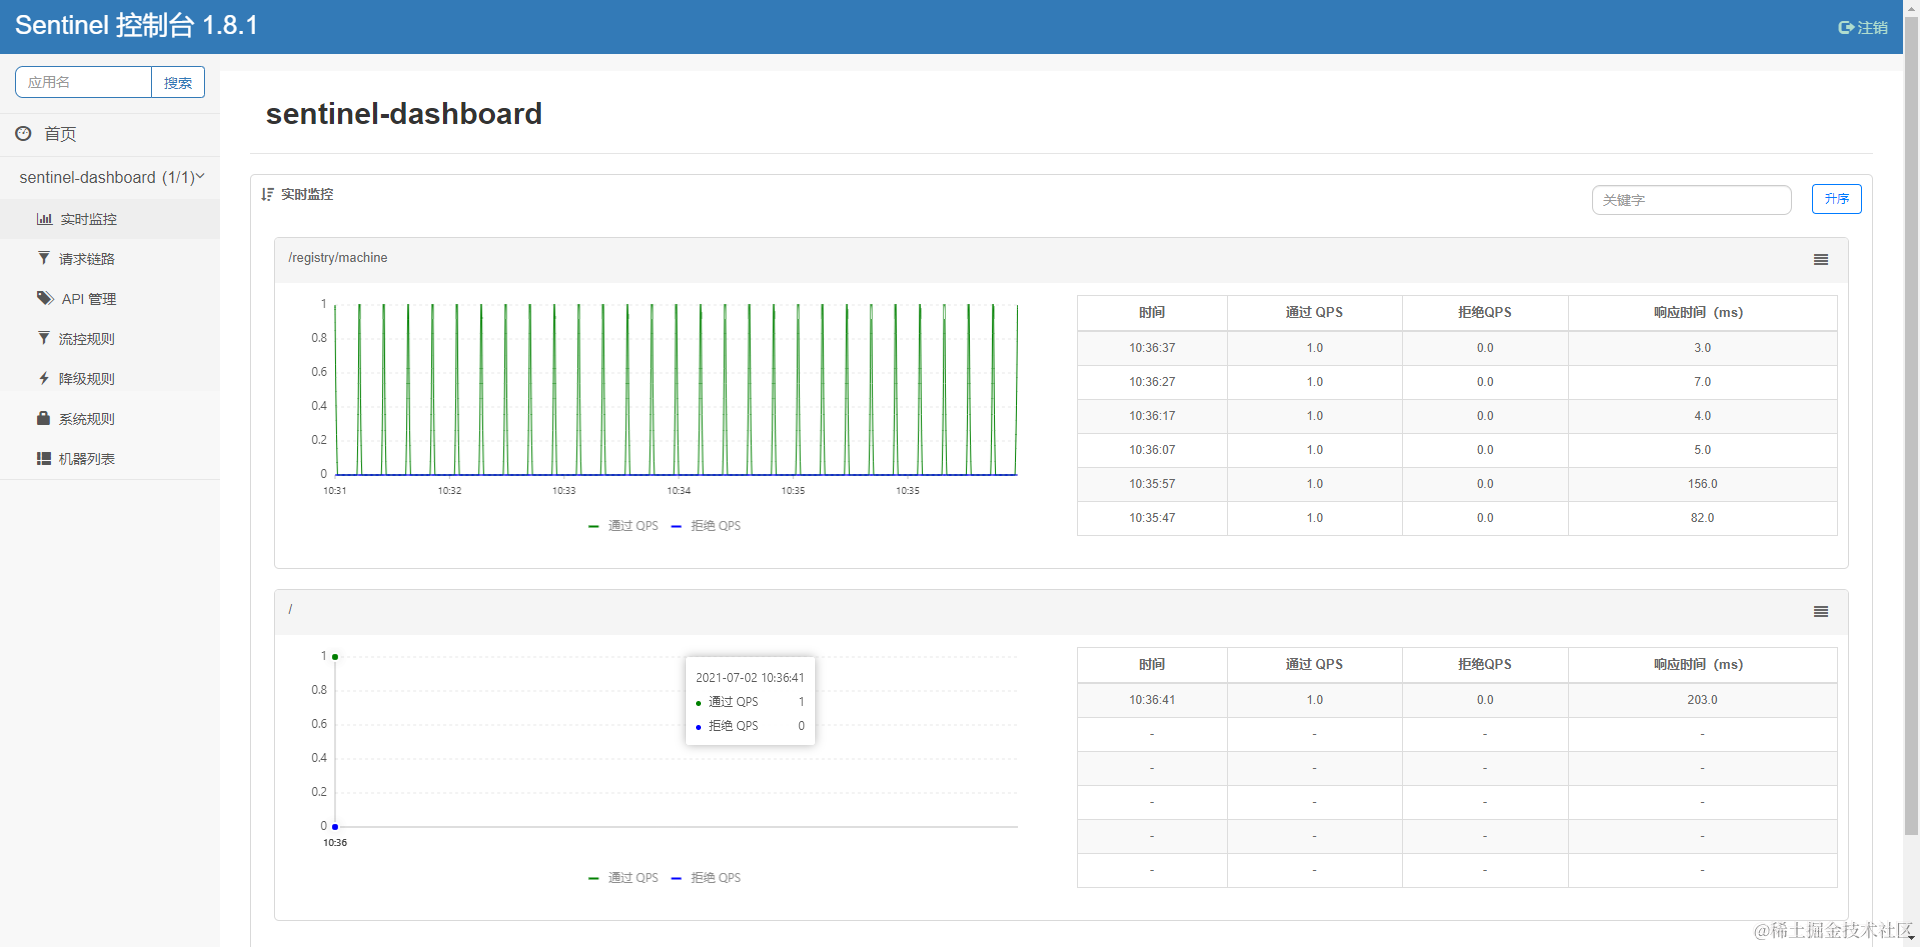The width and height of the screenshot is (1920, 947).
Task: Click the 搜索 search button
Action: pyautogui.click(x=178, y=82)
